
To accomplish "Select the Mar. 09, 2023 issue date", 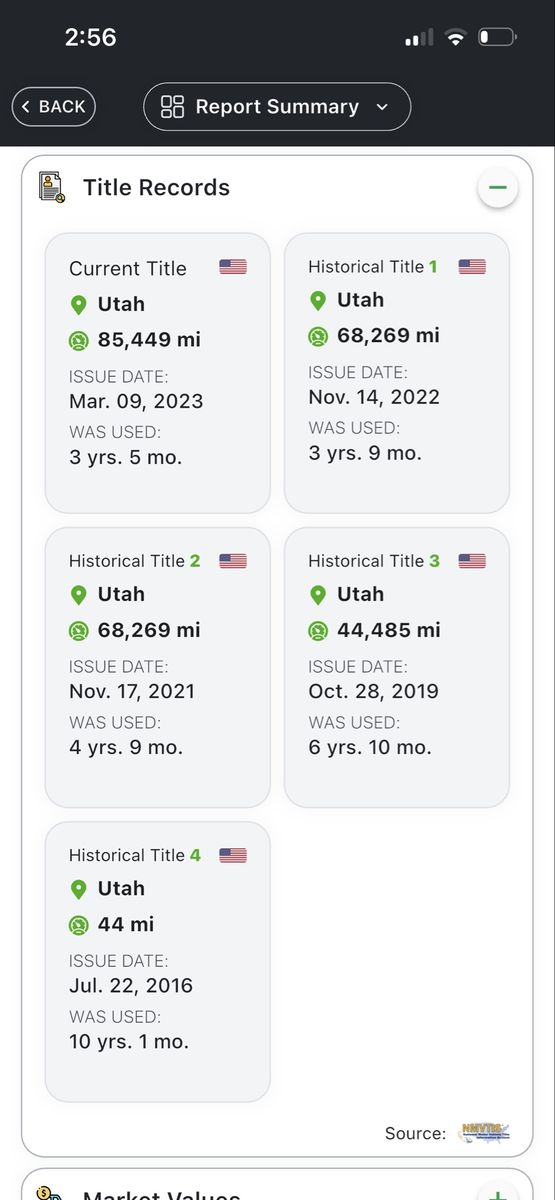I will pos(136,401).
